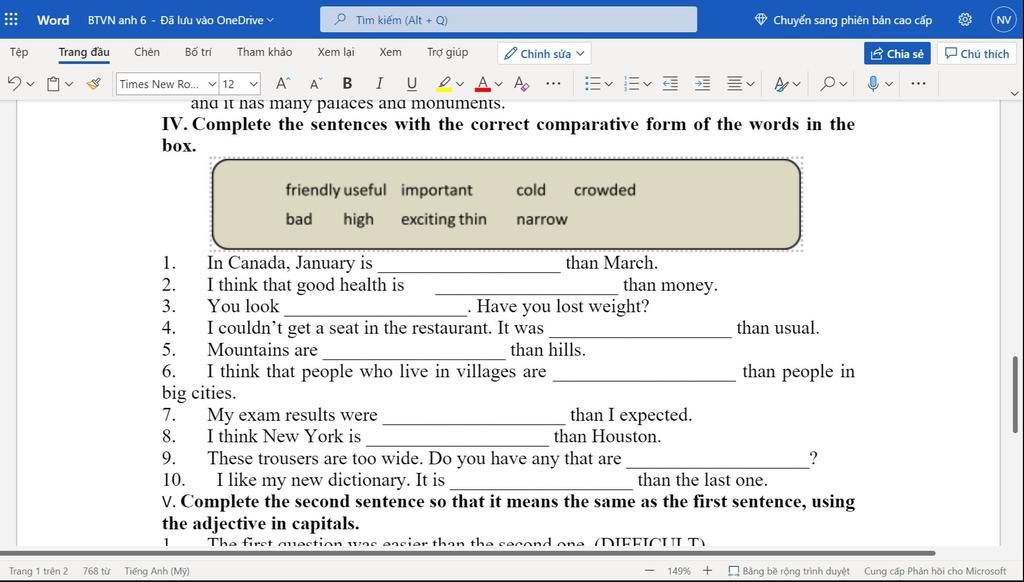Expand highlight color options arrow

pos(460,84)
